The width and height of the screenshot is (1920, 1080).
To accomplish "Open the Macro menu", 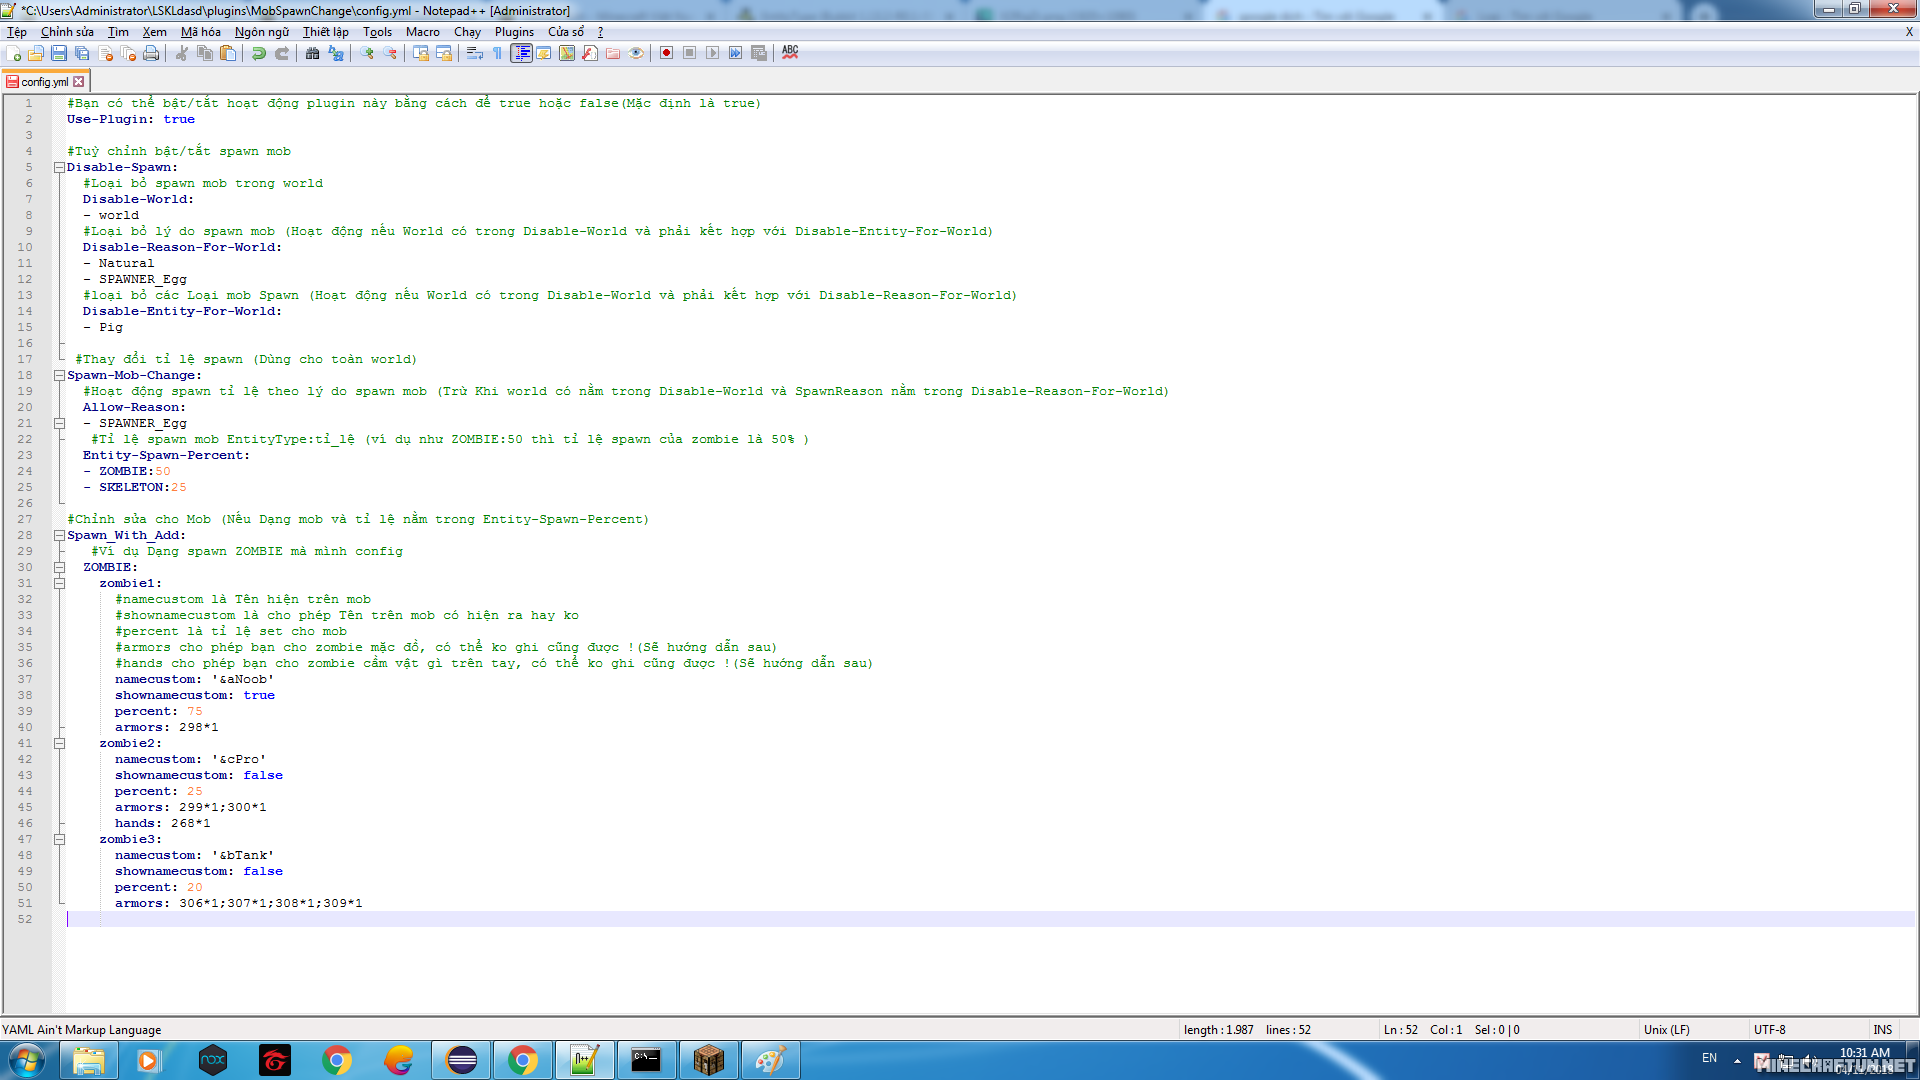I will [x=422, y=32].
